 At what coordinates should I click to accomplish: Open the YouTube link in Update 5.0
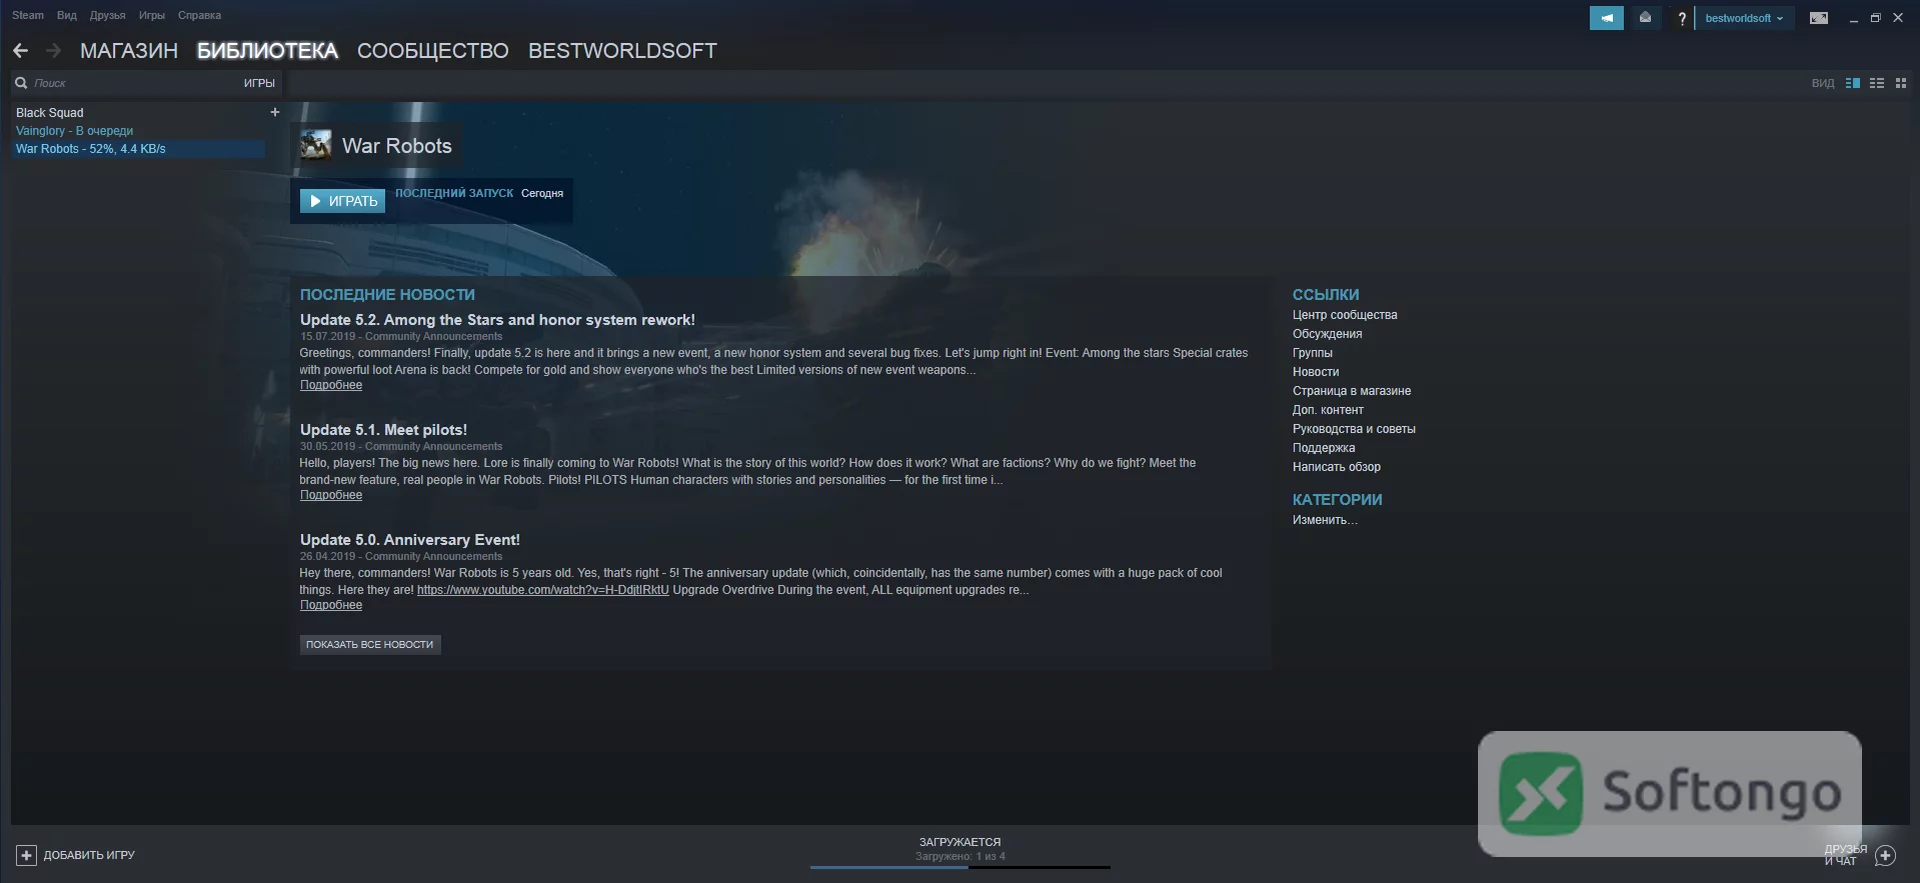click(x=543, y=590)
